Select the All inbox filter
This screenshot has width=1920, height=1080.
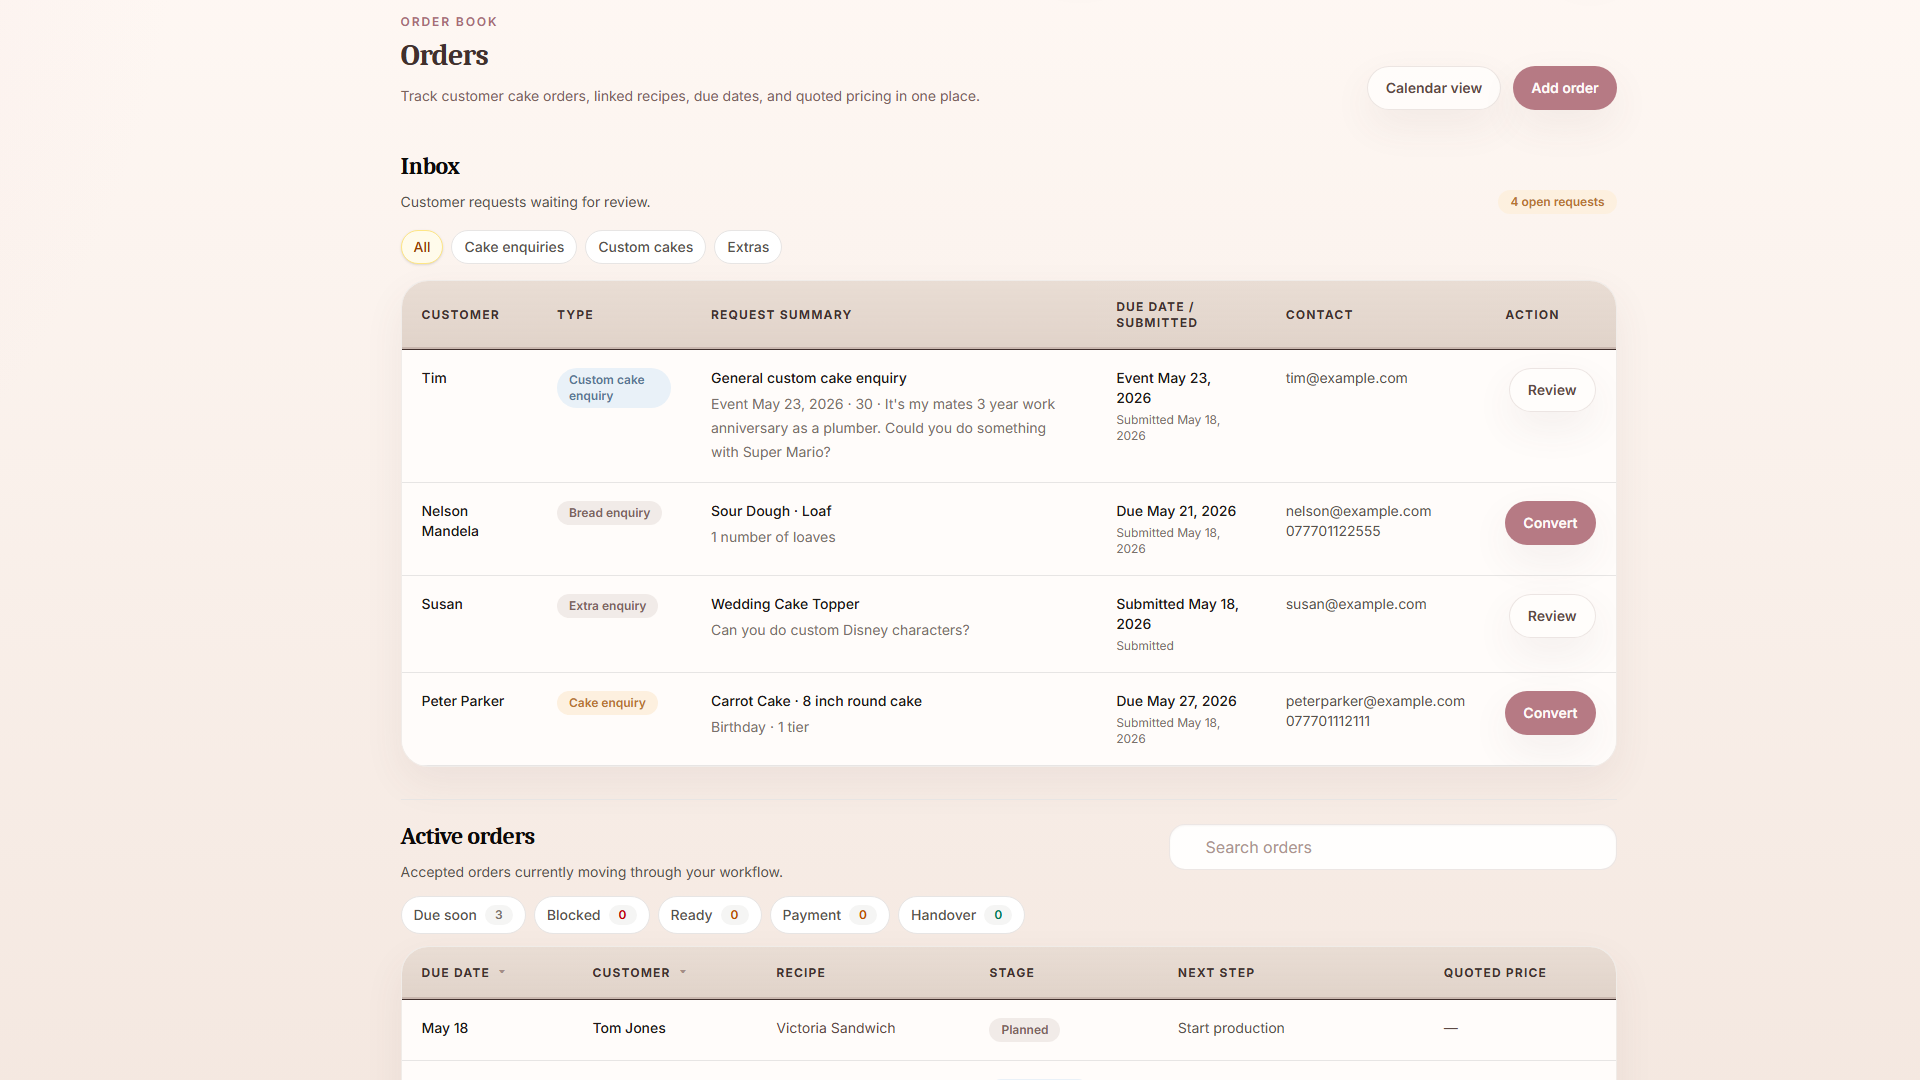pyautogui.click(x=422, y=247)
